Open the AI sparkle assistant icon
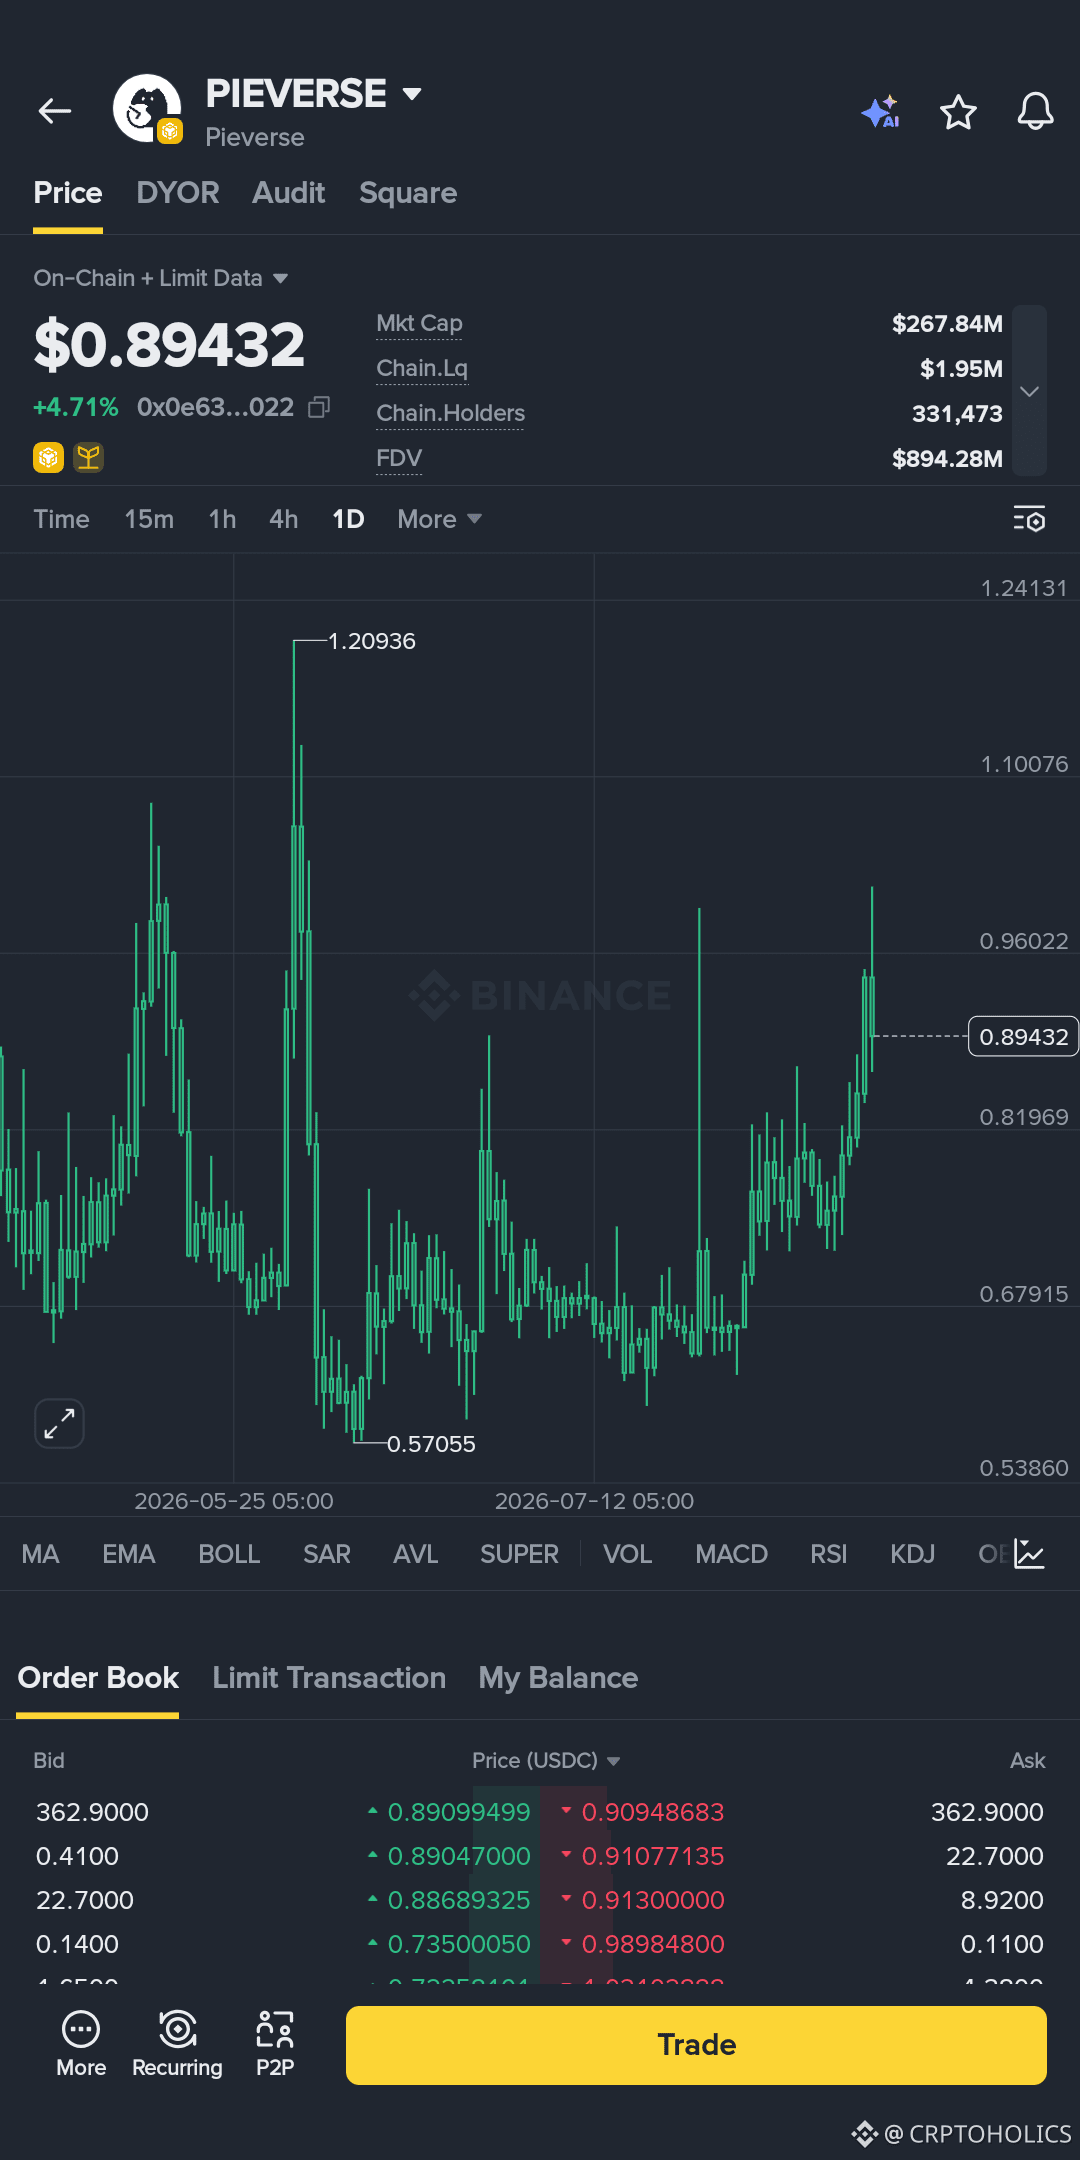The height and width of the screenshot is (2160, 1080). point(881,112)
